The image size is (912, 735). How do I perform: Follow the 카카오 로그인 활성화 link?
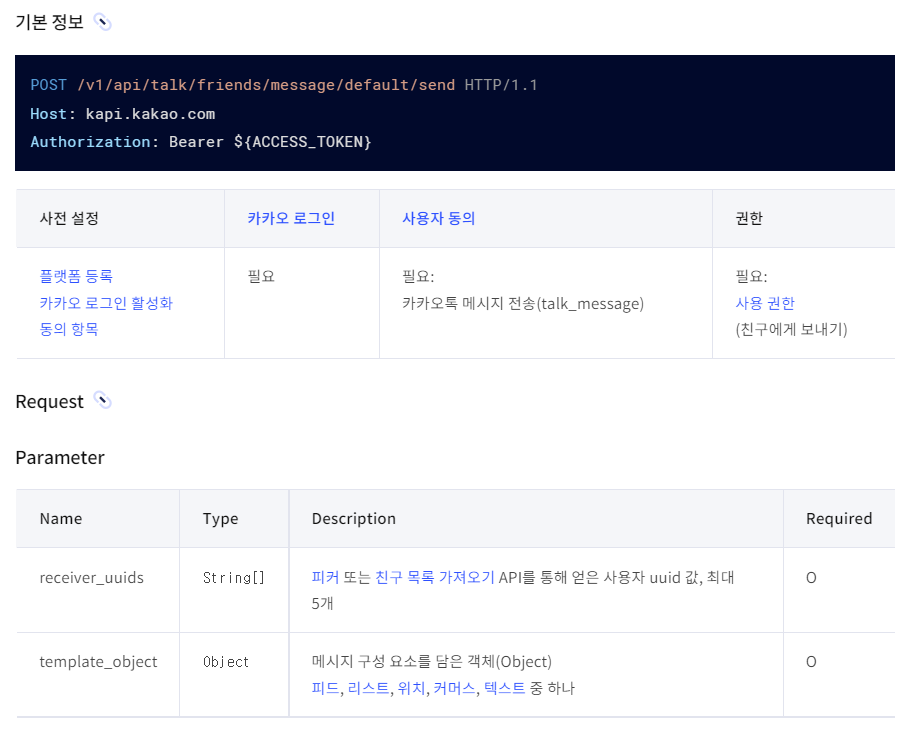point(106,303)
